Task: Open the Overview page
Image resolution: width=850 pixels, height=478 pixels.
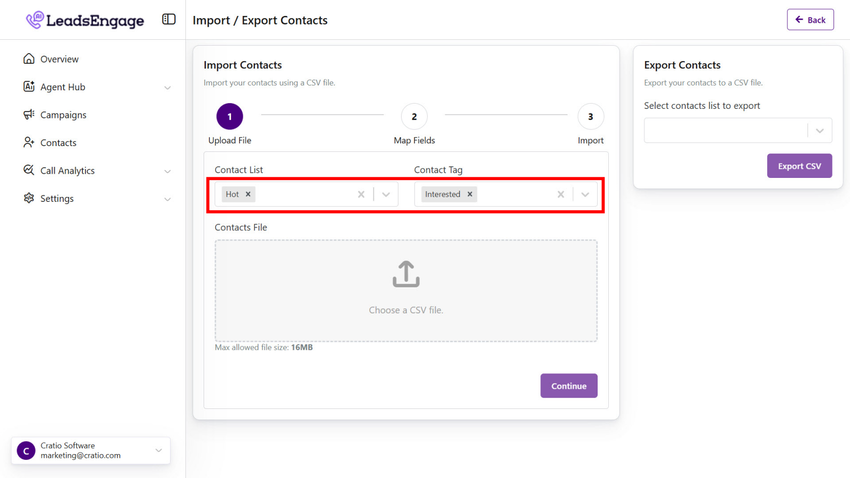Action: pos(59,59)
